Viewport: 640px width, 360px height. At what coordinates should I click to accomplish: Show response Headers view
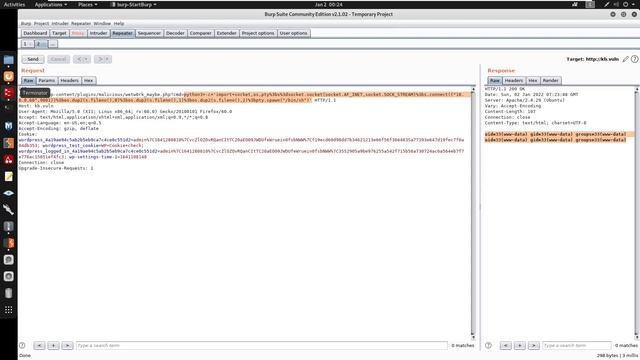pyautogui.click(x=513, y=80)
